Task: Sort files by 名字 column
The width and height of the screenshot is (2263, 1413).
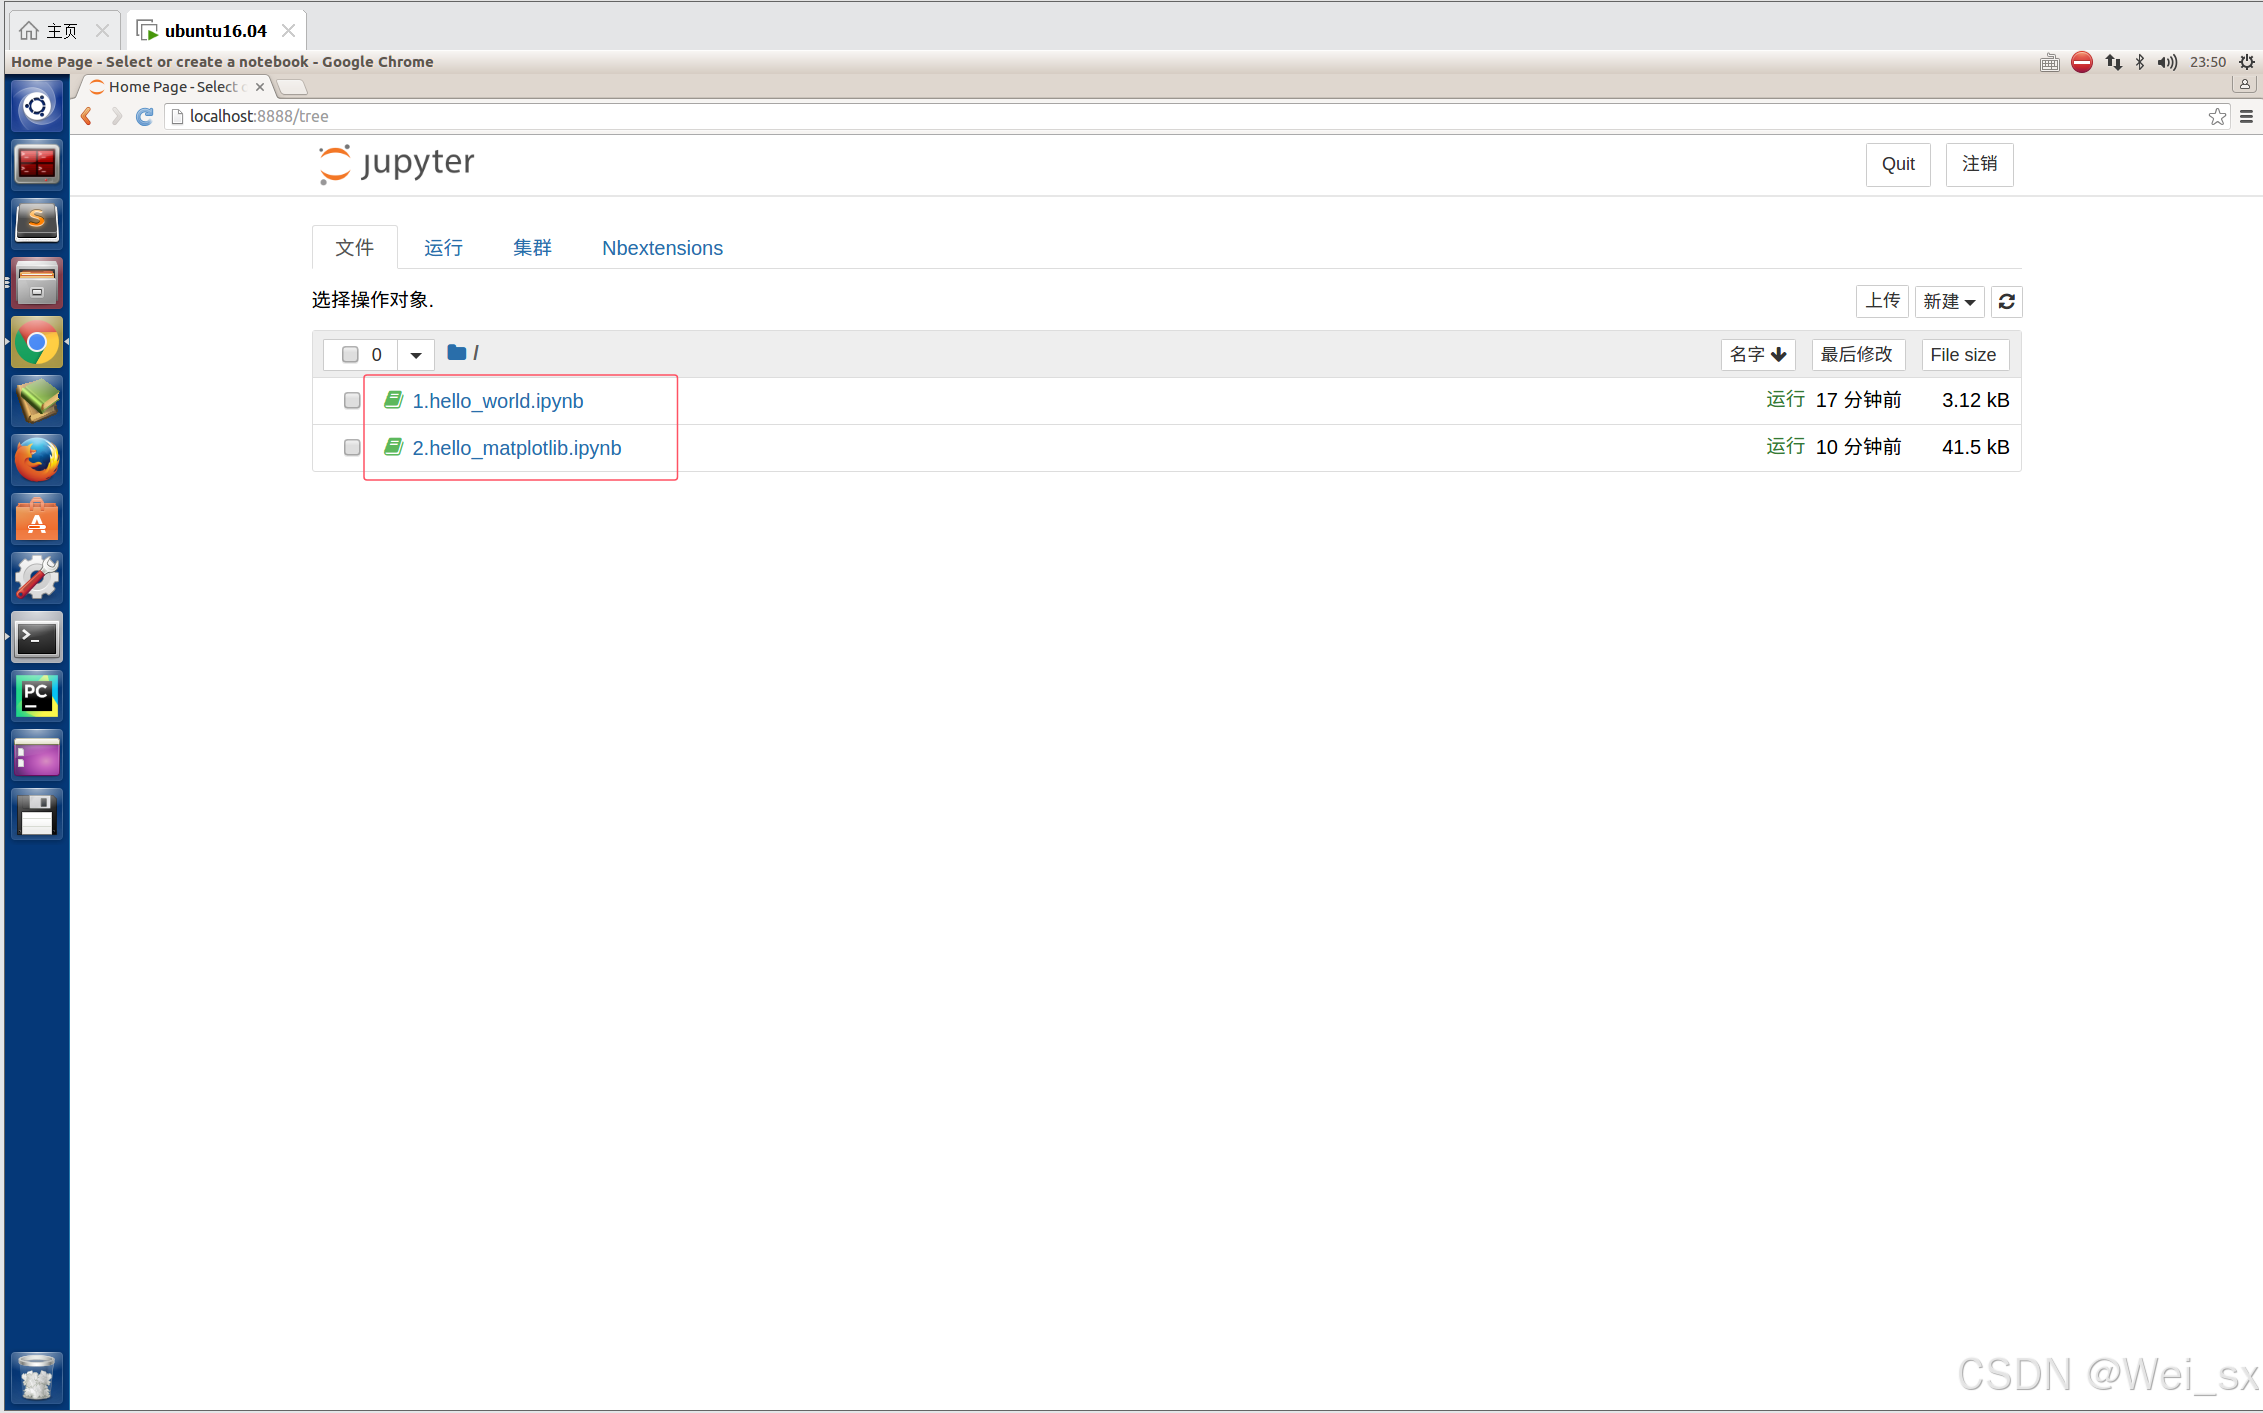Action: (x=1757, y=354)
